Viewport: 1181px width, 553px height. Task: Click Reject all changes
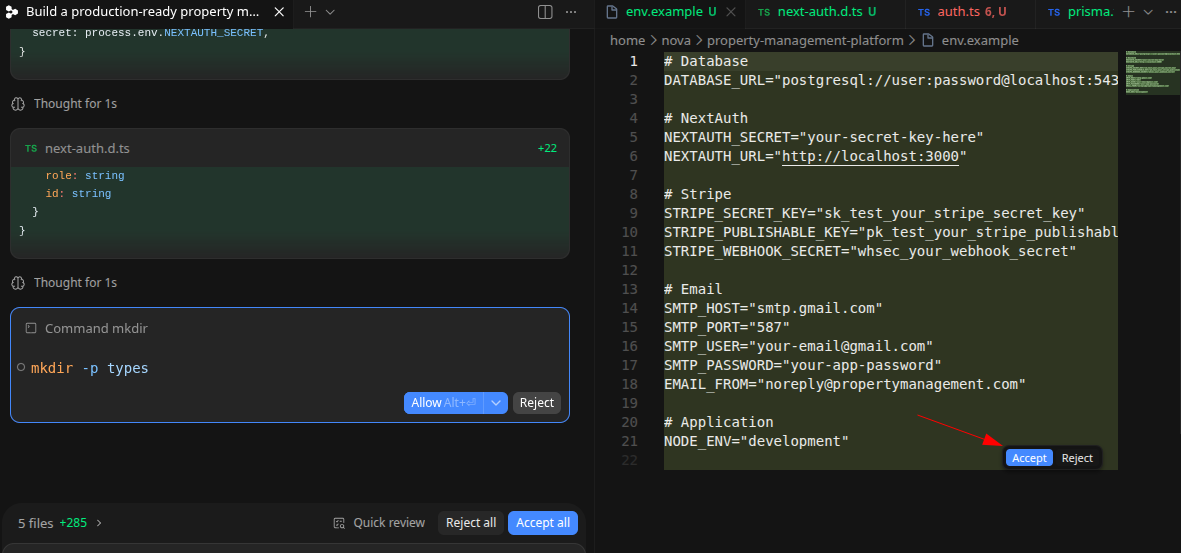click(471, 523)
